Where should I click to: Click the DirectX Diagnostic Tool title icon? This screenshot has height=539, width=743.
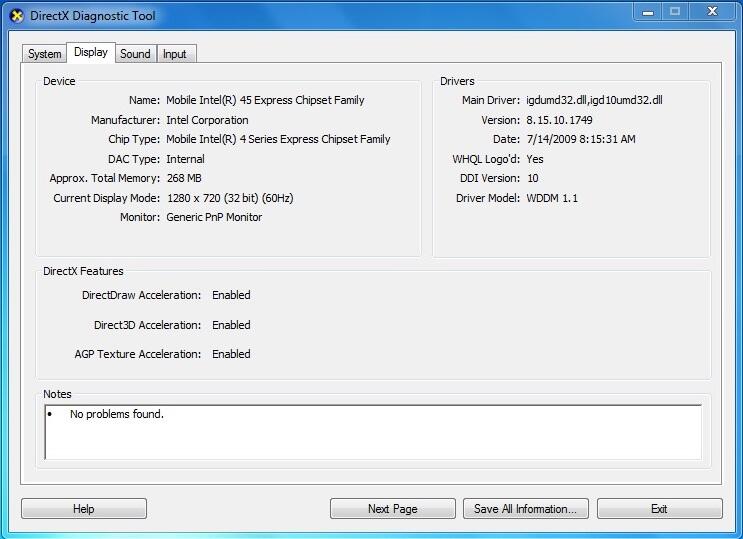[17, 16]
